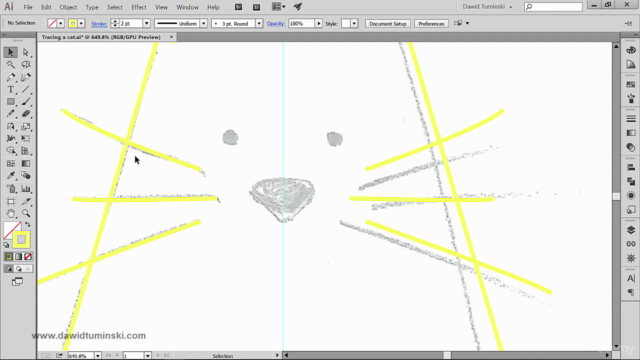Select the Width tool
The width and height of the screenshot is (640, 360).
coord(11,139)
